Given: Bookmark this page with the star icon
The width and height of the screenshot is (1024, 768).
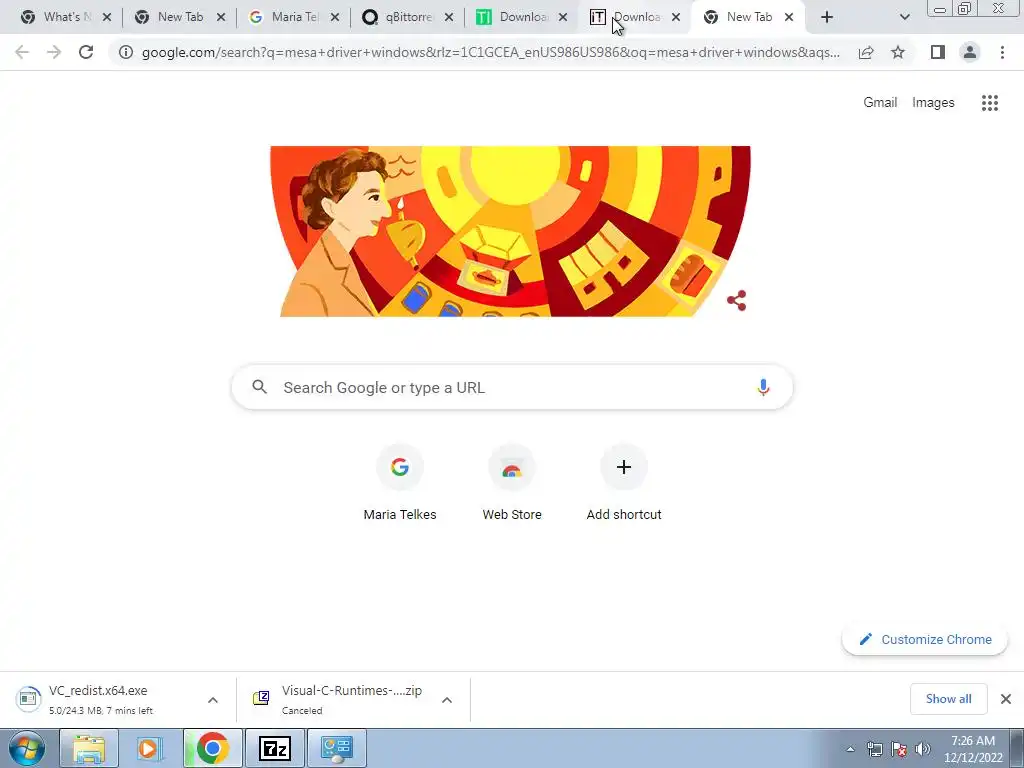Looking at the screenshot, I should [898, 52].
